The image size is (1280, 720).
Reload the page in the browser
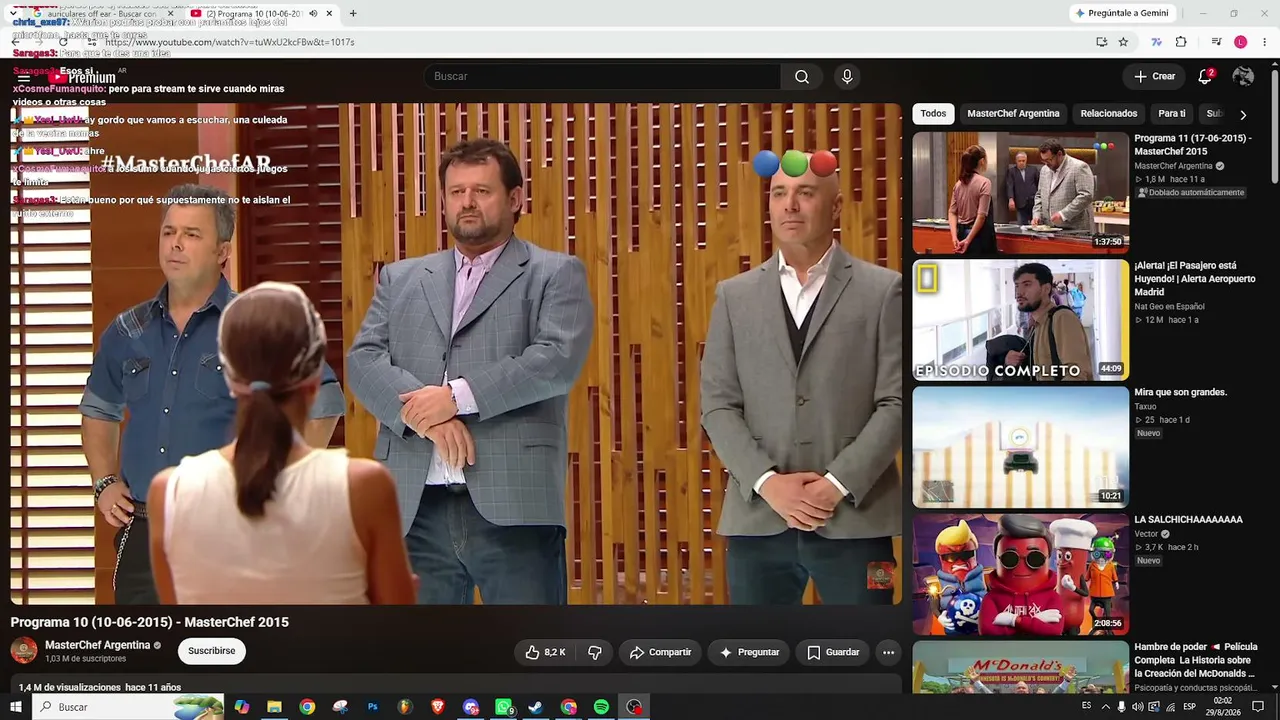pos(63,42)
